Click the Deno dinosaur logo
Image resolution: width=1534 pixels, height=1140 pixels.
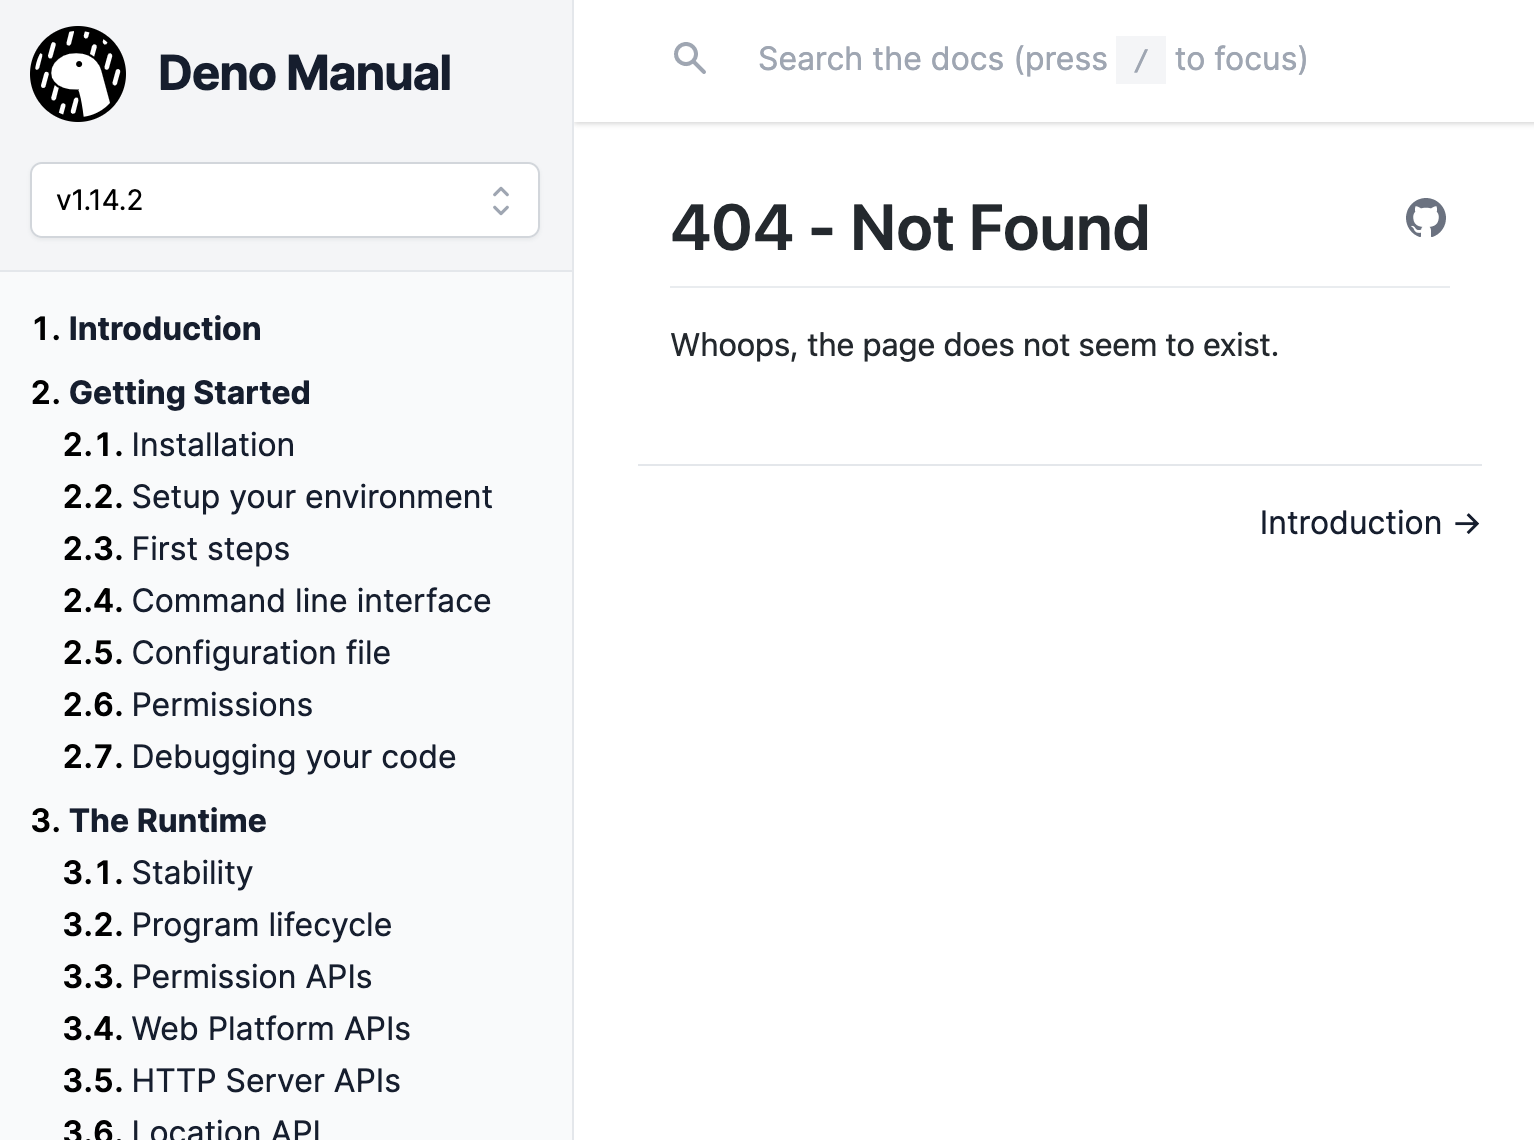[x=77, y=73]
